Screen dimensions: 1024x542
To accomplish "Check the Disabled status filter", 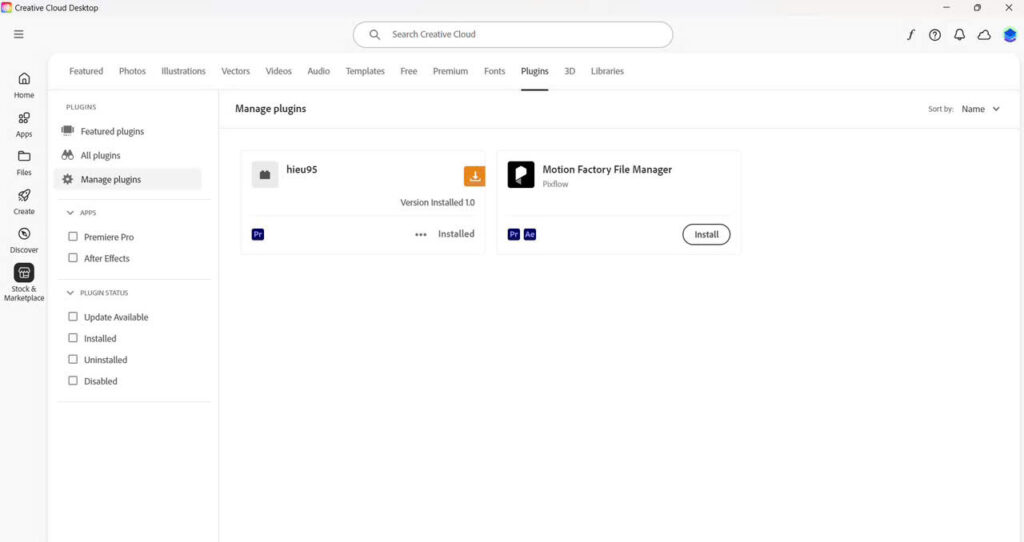I will coord(73,381).
